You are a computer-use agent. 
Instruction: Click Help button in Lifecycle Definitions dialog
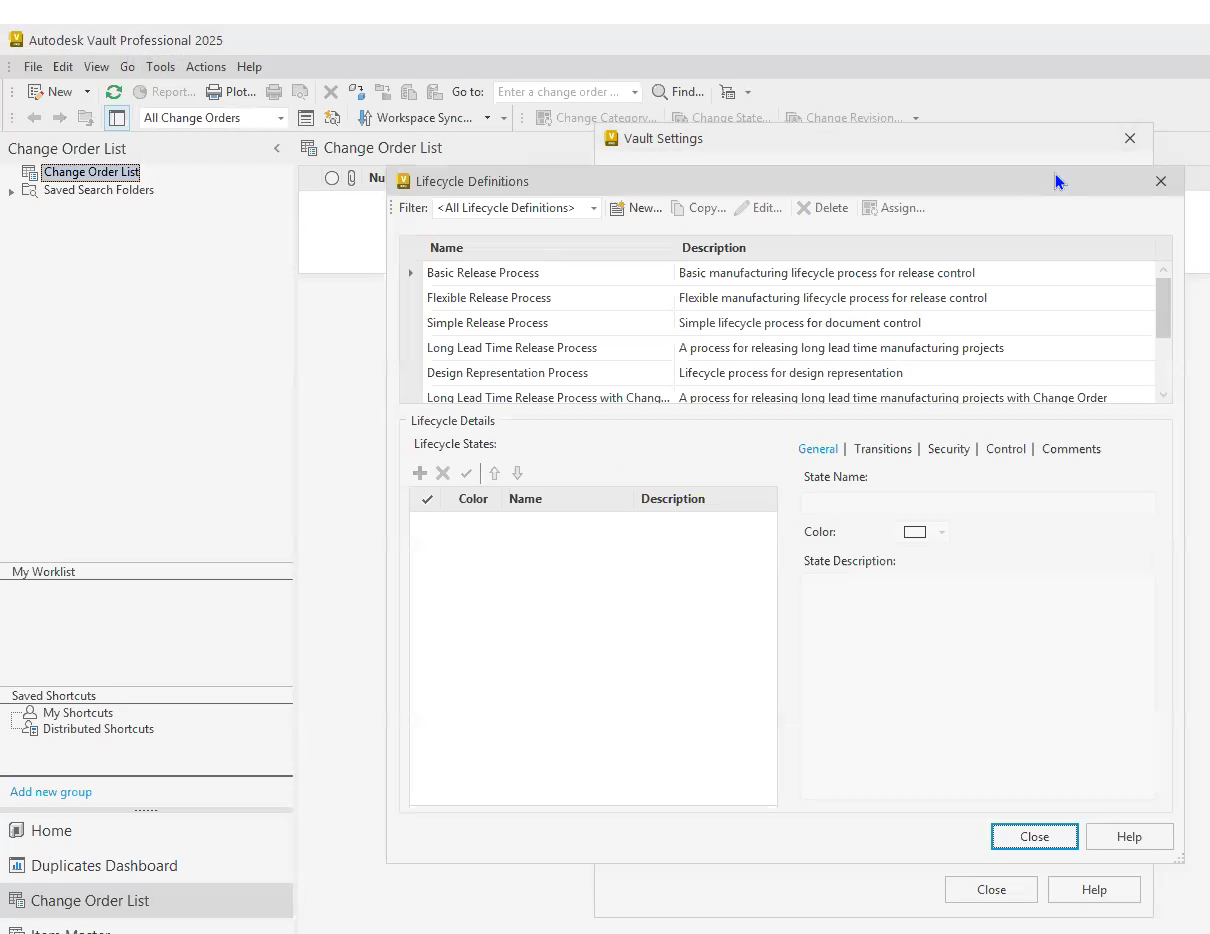[1129, 837]
